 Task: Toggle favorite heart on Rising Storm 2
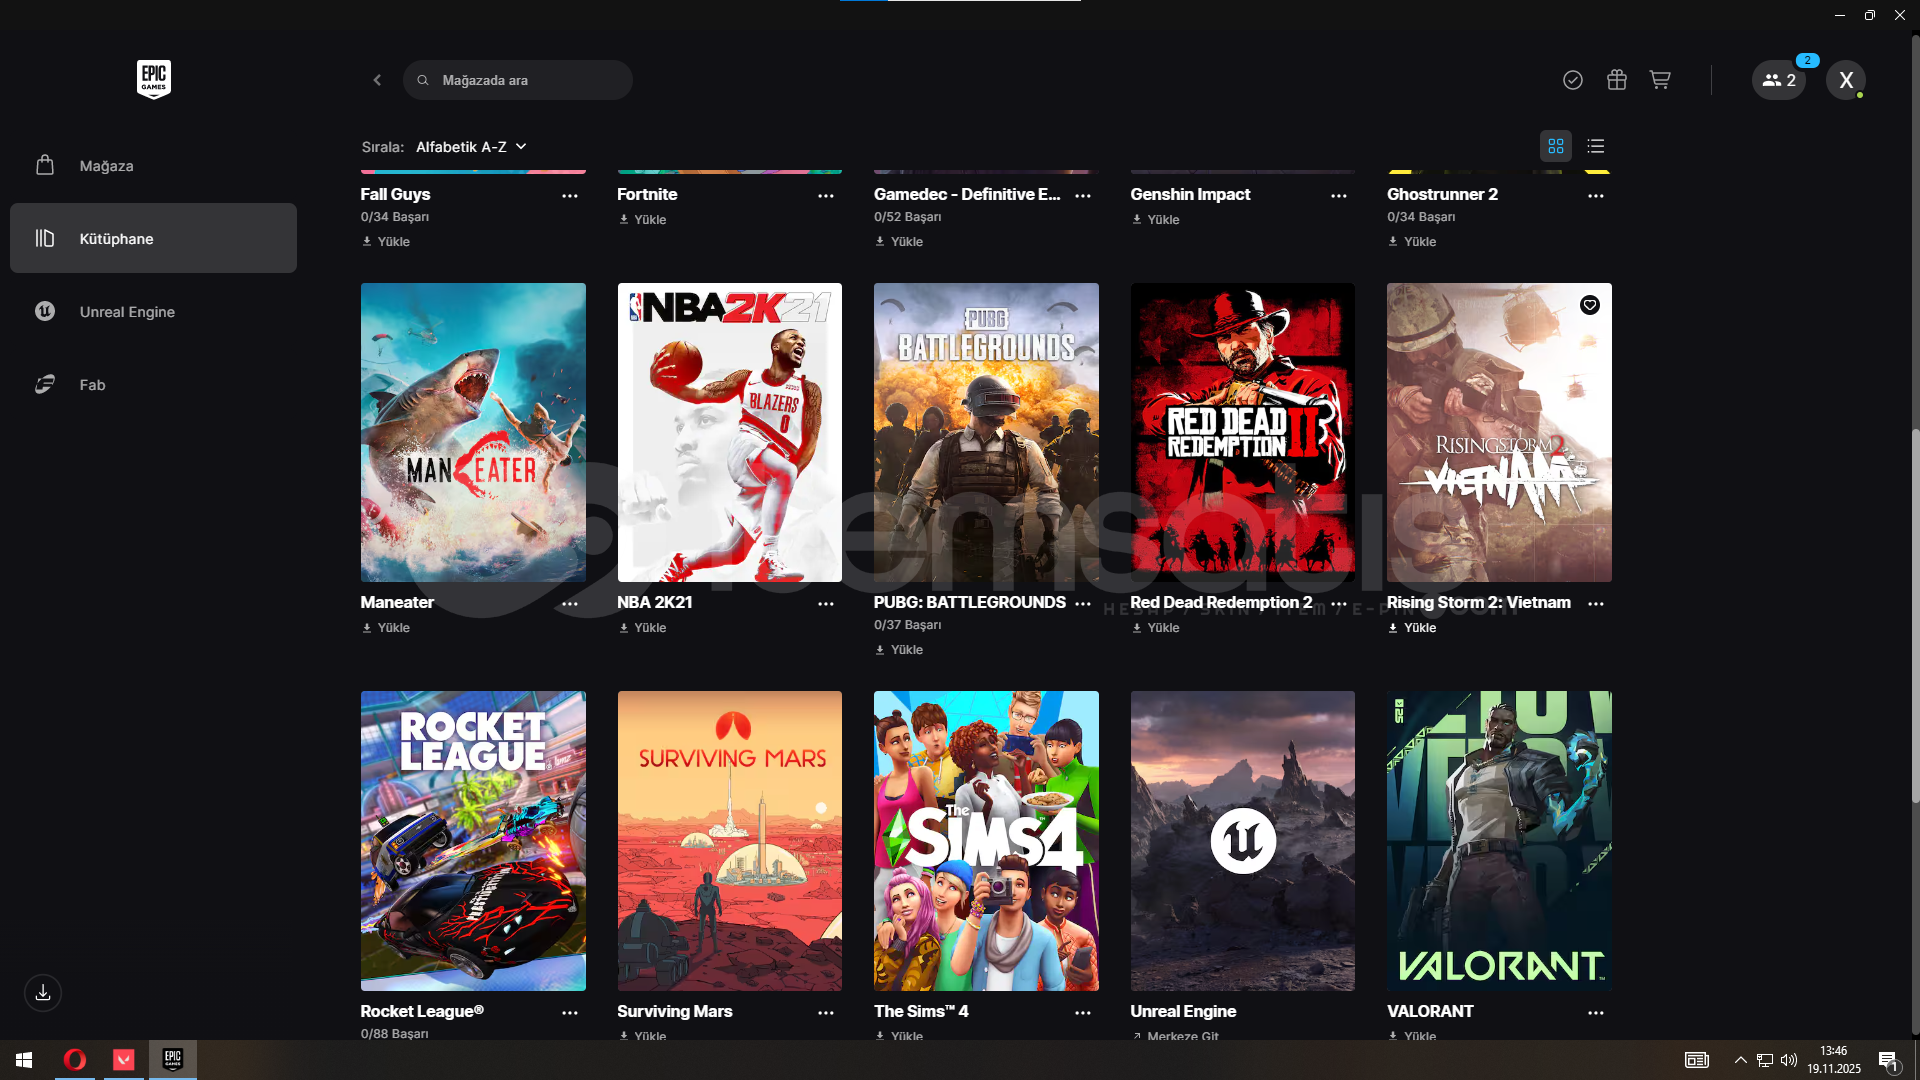[1590, 305]
